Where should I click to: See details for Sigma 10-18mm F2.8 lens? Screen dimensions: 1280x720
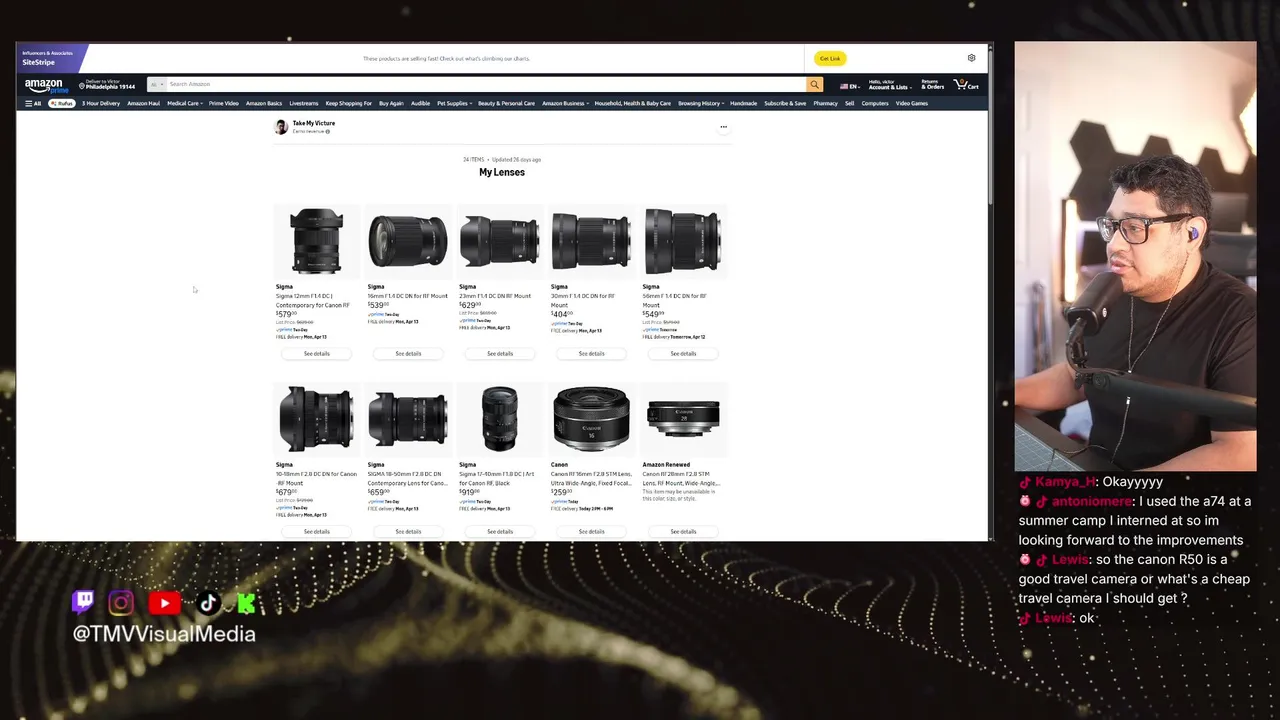tap(316, 531)
